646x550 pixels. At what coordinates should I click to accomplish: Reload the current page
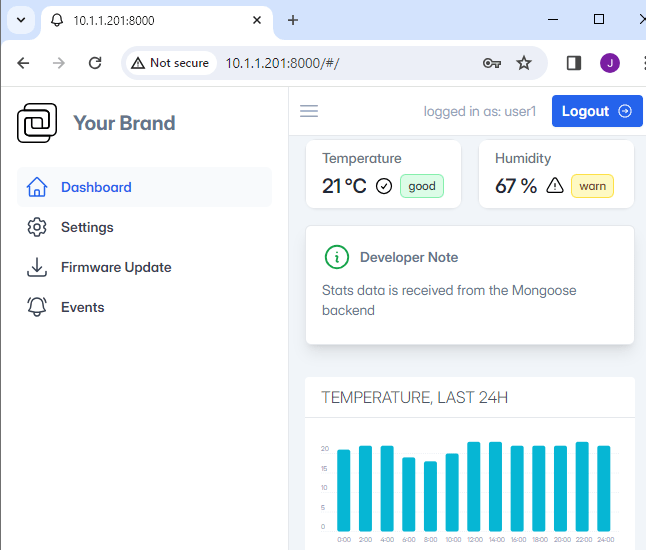(x=95, y=63)
